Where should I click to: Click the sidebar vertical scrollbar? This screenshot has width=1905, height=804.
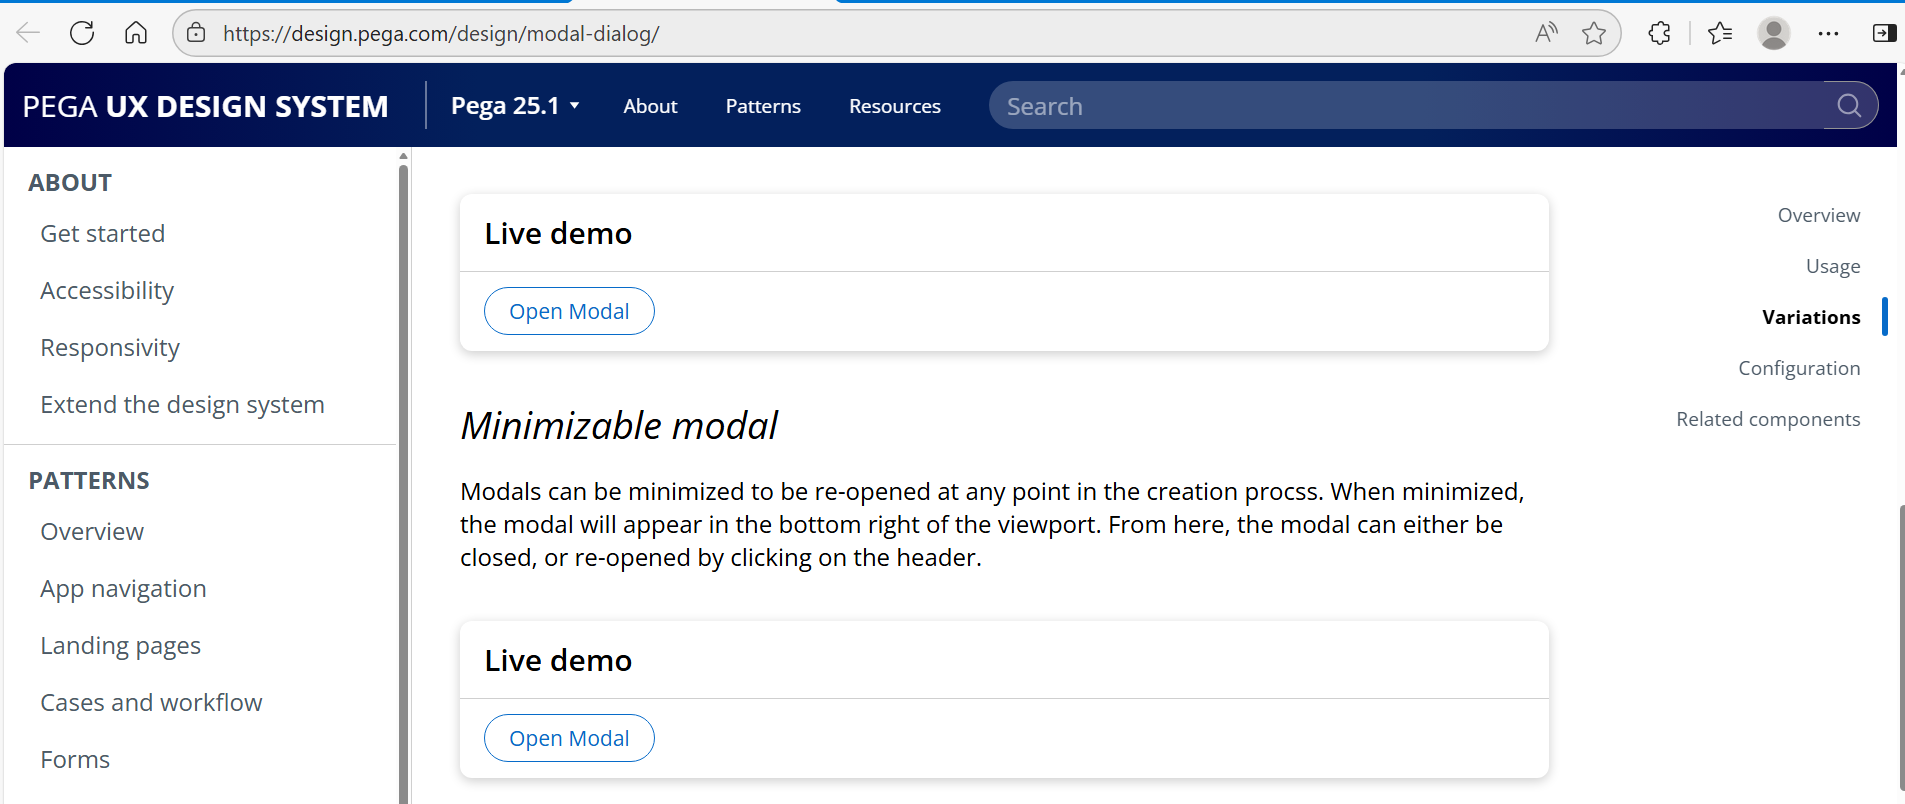coord(403,480)
